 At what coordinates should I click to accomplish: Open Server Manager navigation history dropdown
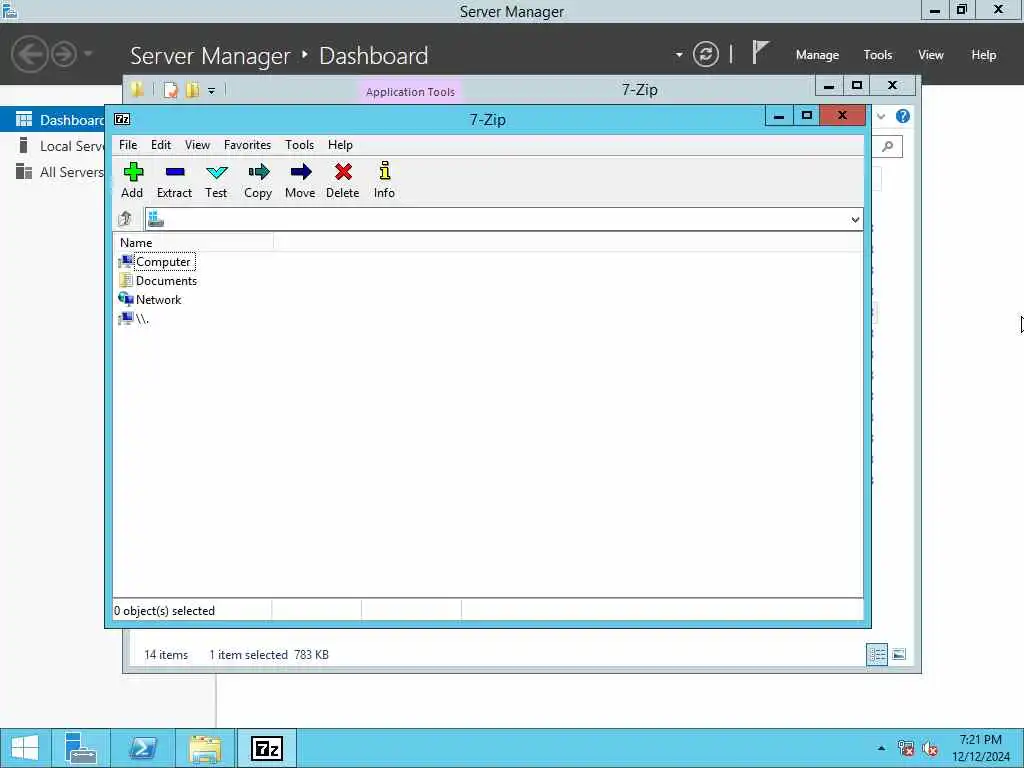88,54
